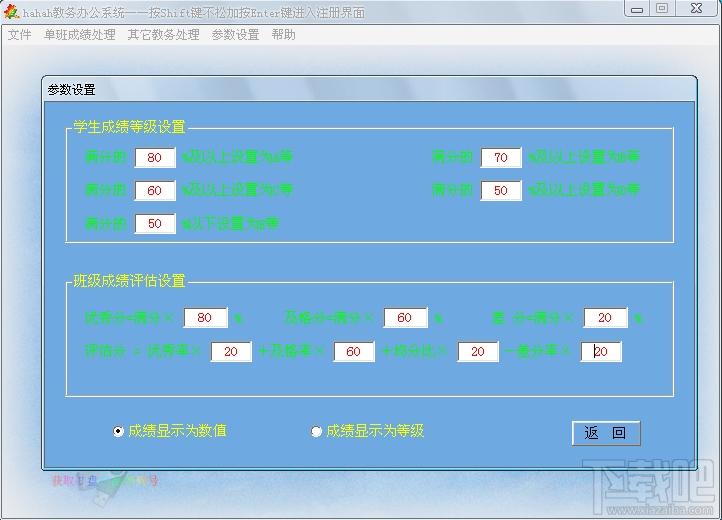Close the application window
The height and width of the screenshot is (520, 722).
[x=696, y=8]
